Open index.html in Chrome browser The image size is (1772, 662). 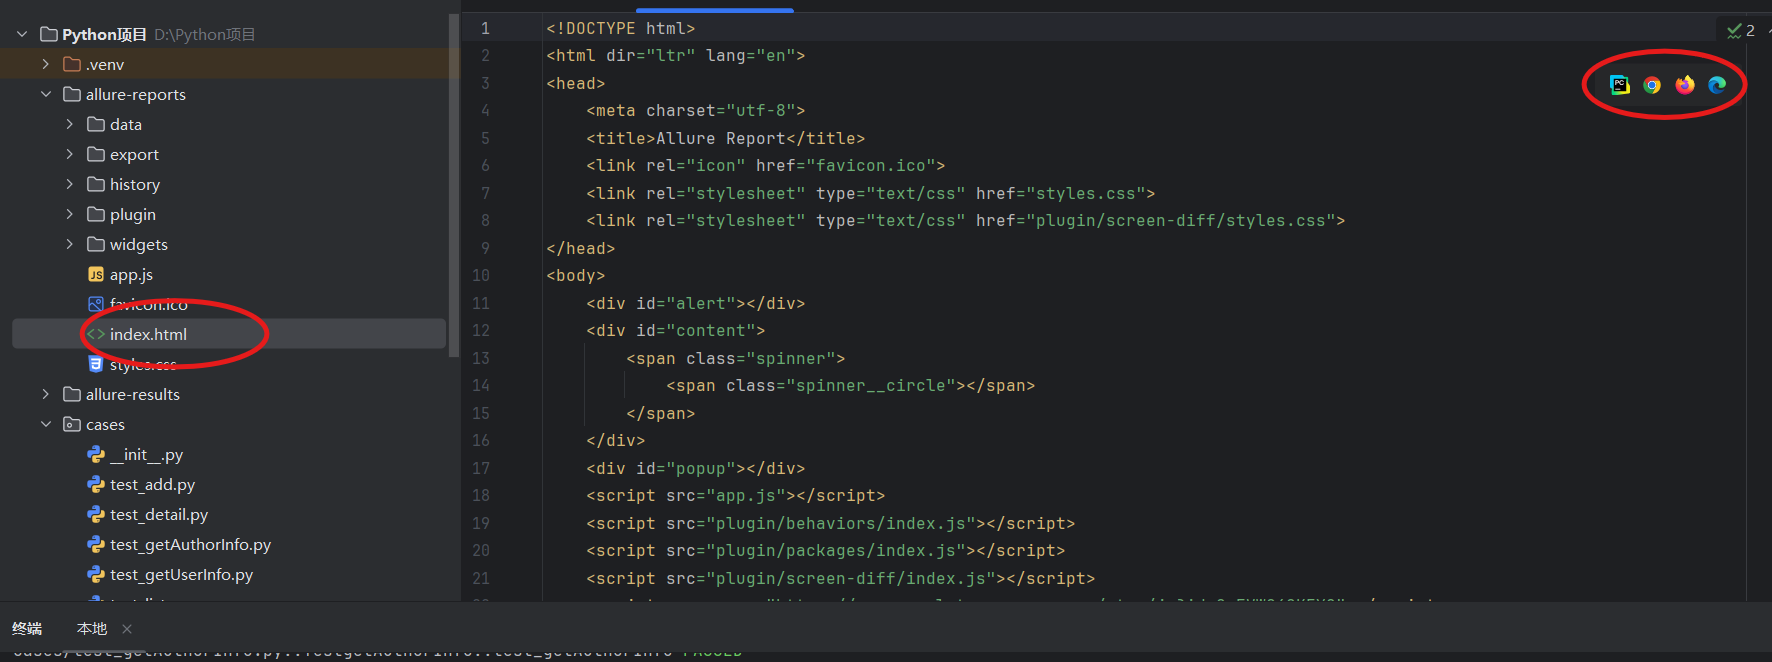[x=1652, y=85]
